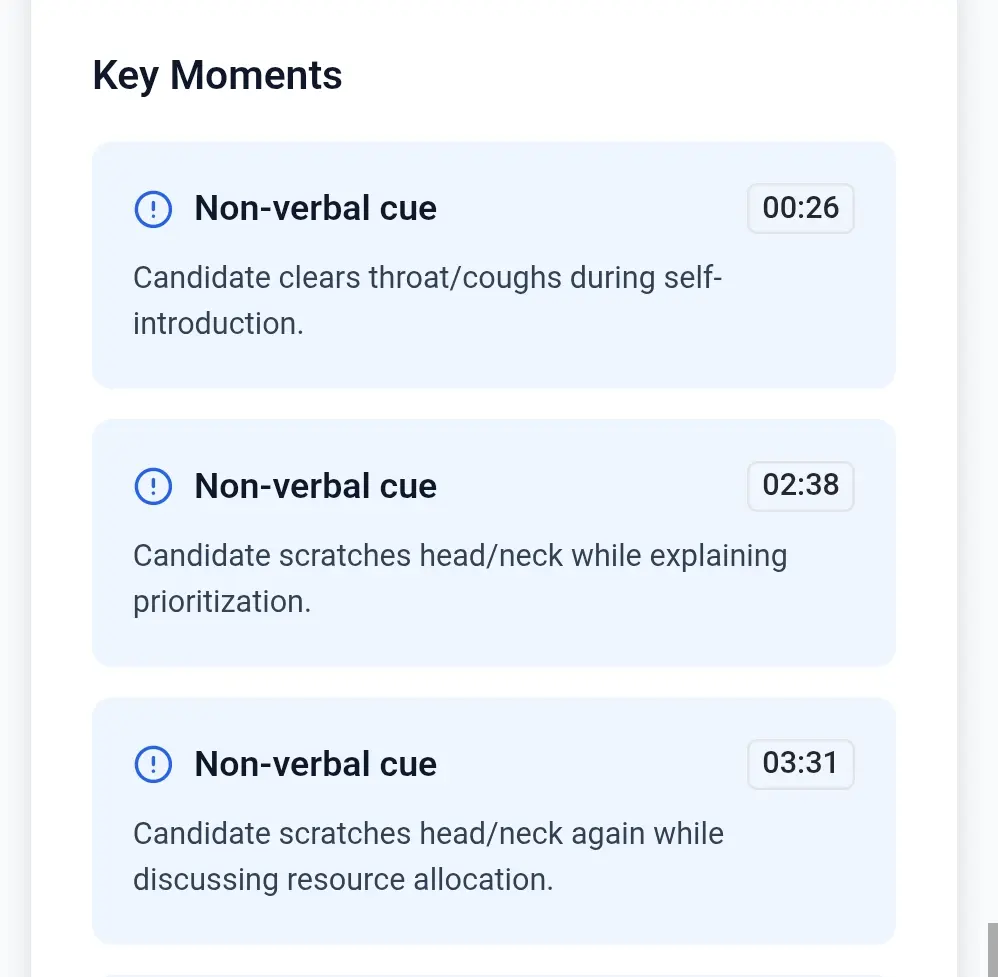This screenshot has width=998, height=977.
Task: Click the vertical scrollbar thumb at right edge
Action: point(992,948)
